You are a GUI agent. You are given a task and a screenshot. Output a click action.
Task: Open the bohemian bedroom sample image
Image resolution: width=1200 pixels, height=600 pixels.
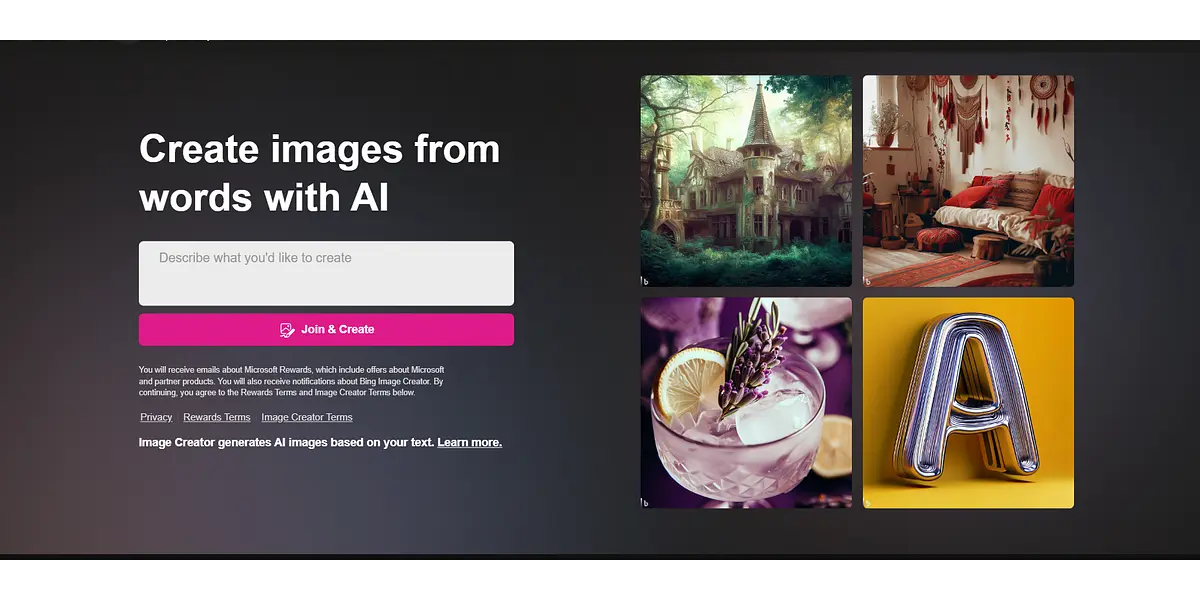point(968,180)
